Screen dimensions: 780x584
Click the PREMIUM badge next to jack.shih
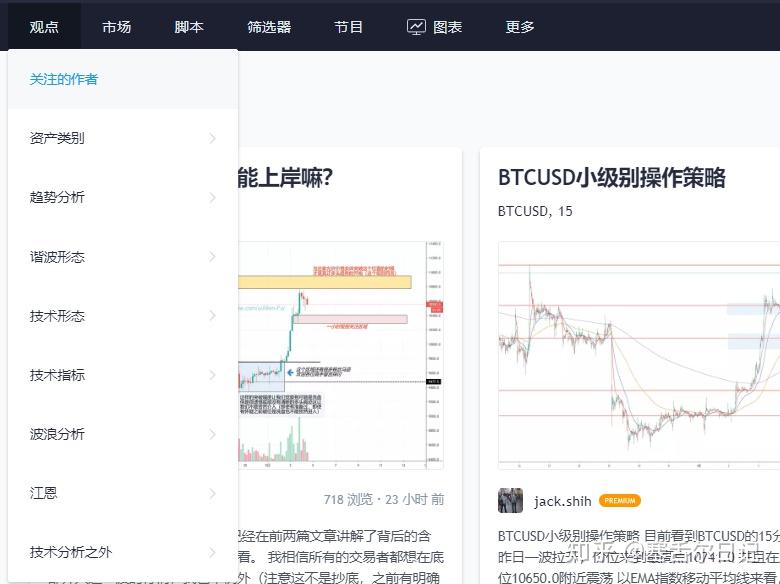[620, 500]
